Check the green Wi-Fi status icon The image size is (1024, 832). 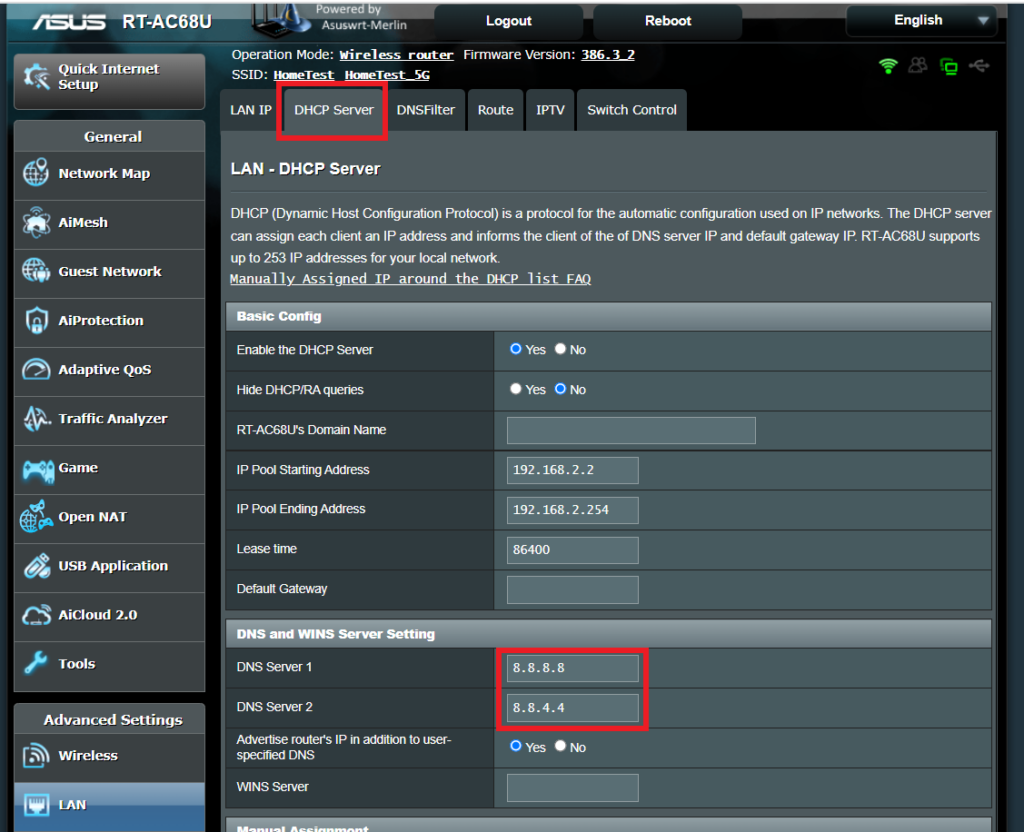(888, 65)
